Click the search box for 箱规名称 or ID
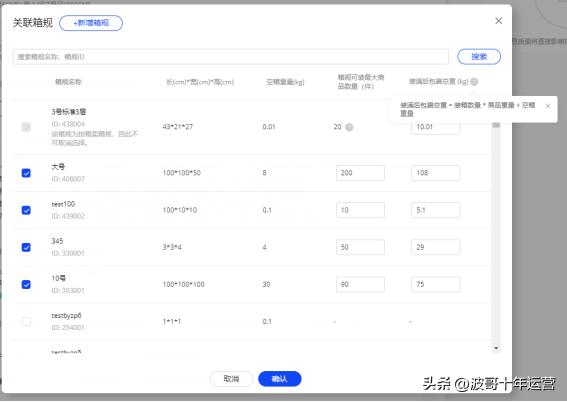 tap(231, 57)
